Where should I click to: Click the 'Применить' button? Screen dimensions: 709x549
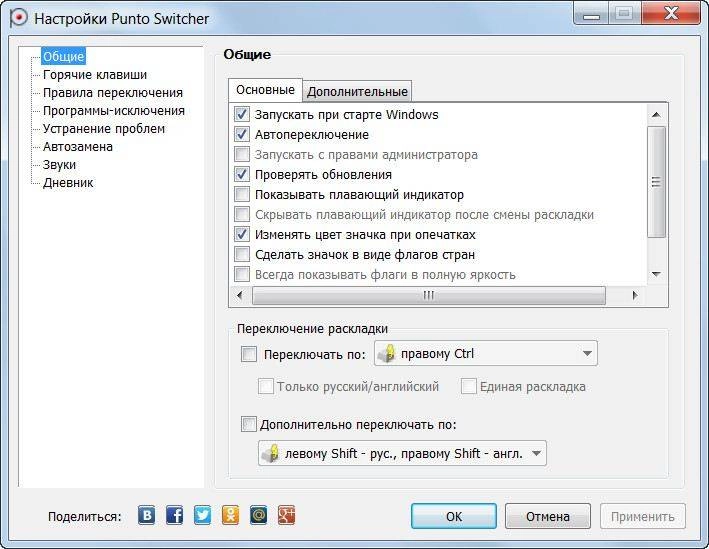pyautogui.click(x=643, y=516)
